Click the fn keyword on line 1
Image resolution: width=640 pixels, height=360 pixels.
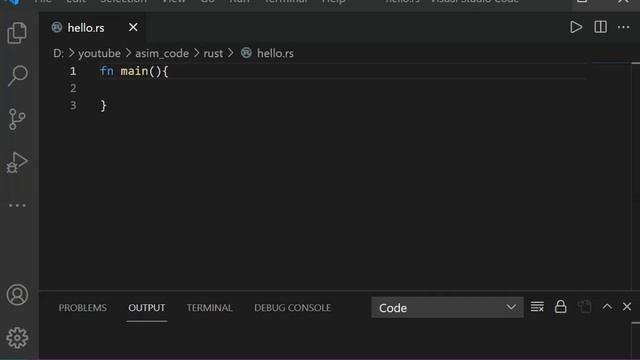pyautogui.click(x=107, y=71)
